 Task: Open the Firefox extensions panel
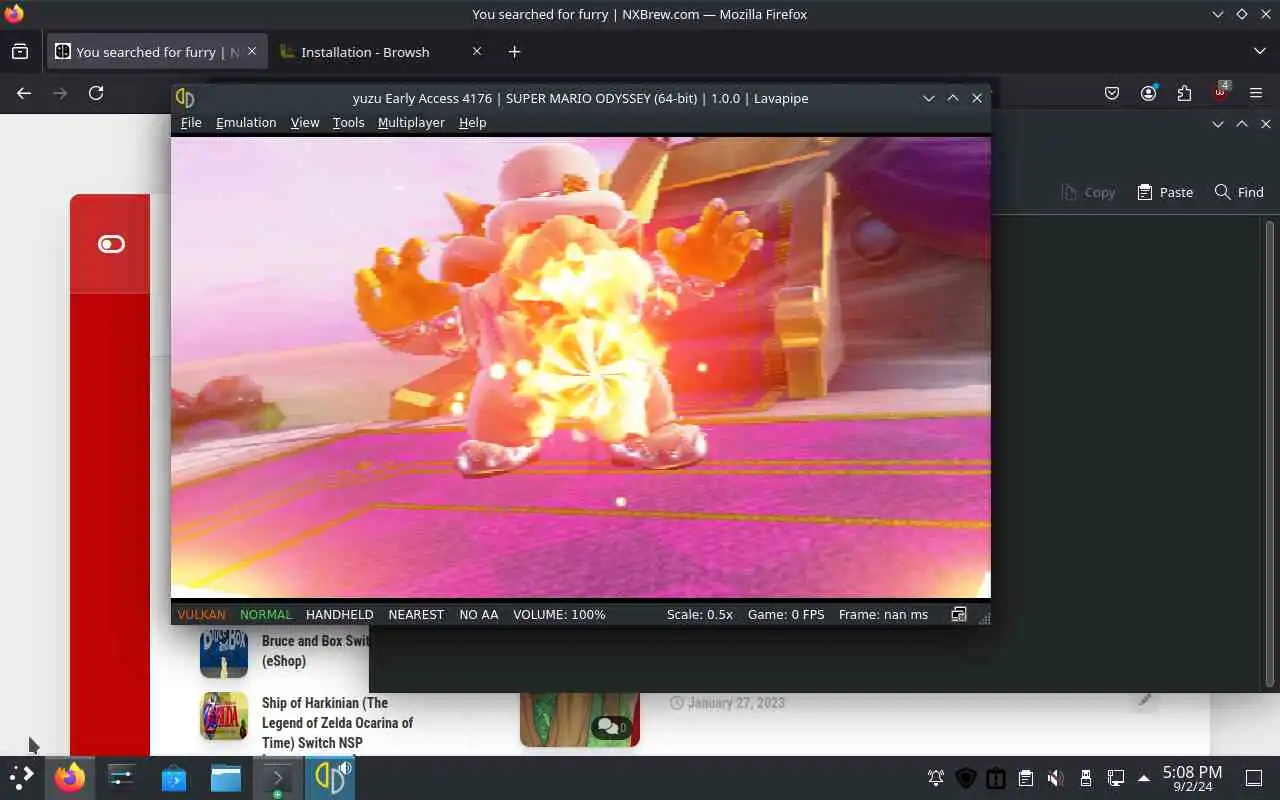[x=1184, y=93]
